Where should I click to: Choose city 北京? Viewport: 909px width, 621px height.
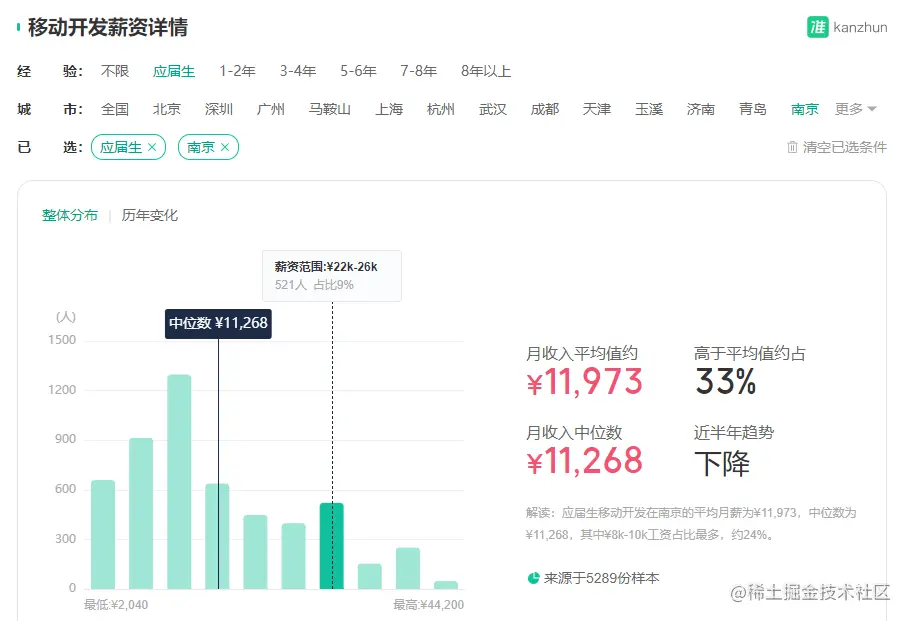167,109
